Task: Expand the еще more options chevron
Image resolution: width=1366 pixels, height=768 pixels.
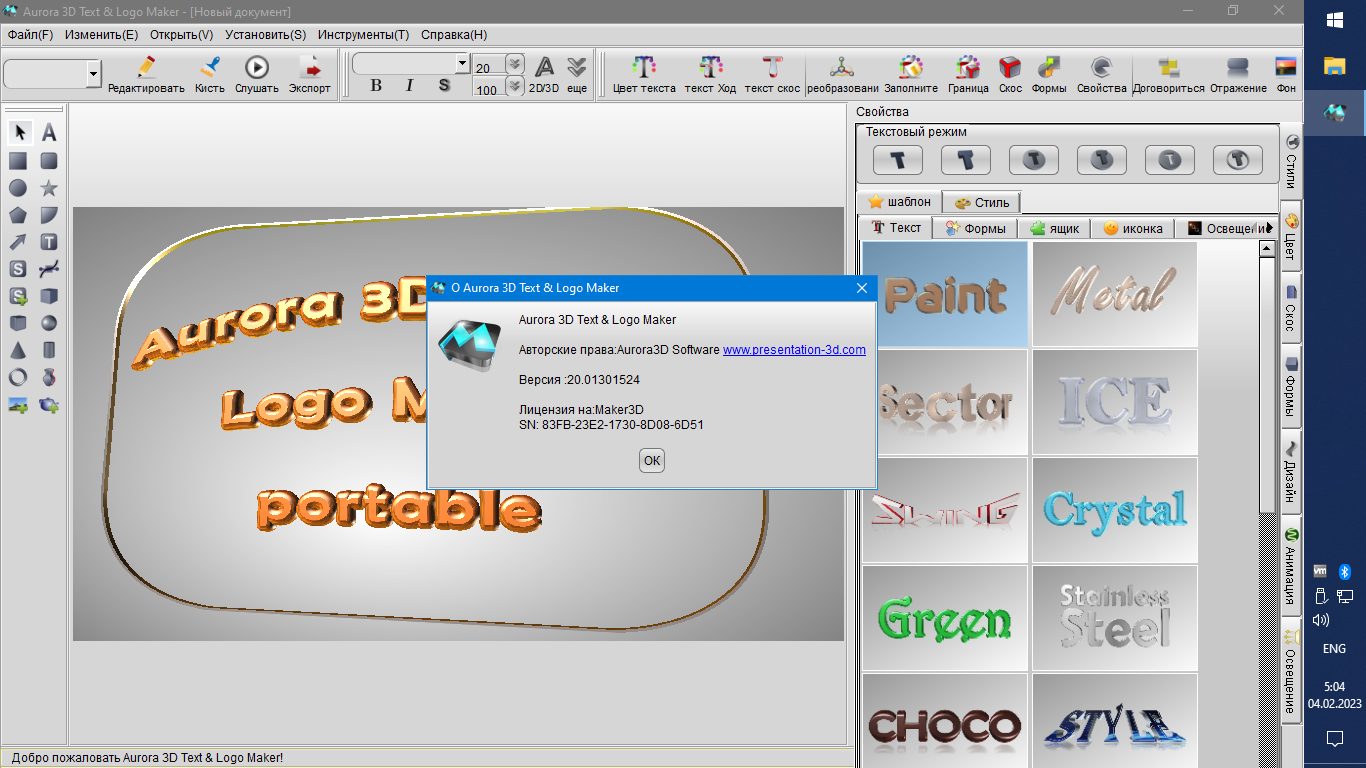Action: pos(577,75)
